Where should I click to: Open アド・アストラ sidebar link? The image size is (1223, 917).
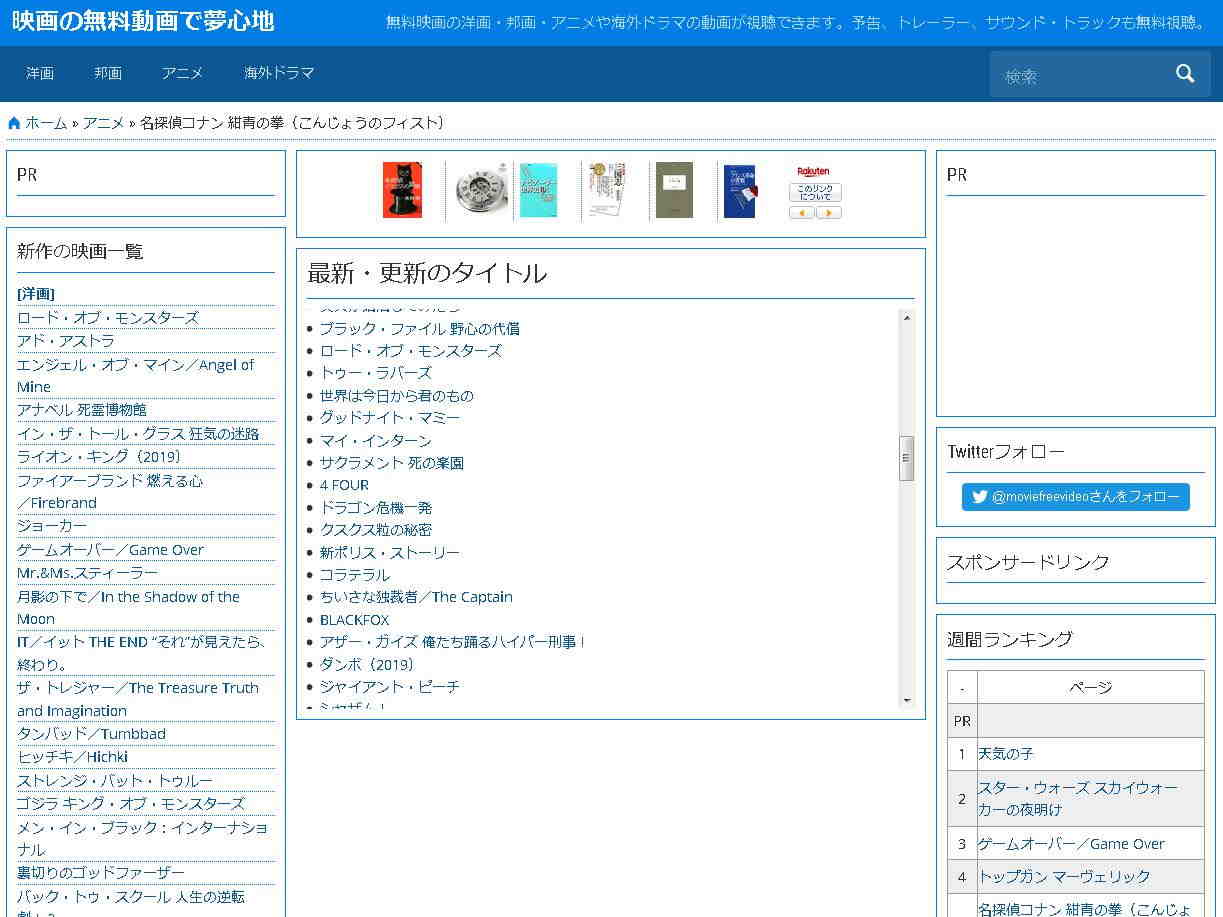pyautogui.click(x=66, y=340)
